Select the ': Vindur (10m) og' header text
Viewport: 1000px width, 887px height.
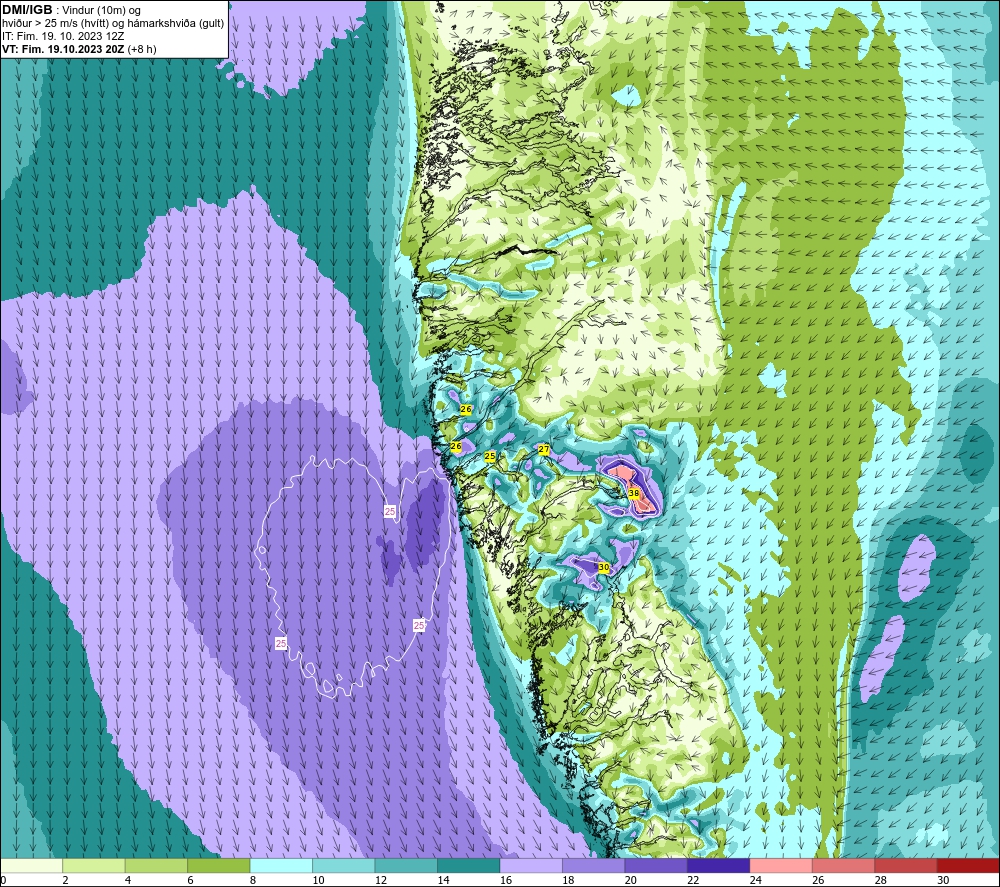click(x=98, y=10)
